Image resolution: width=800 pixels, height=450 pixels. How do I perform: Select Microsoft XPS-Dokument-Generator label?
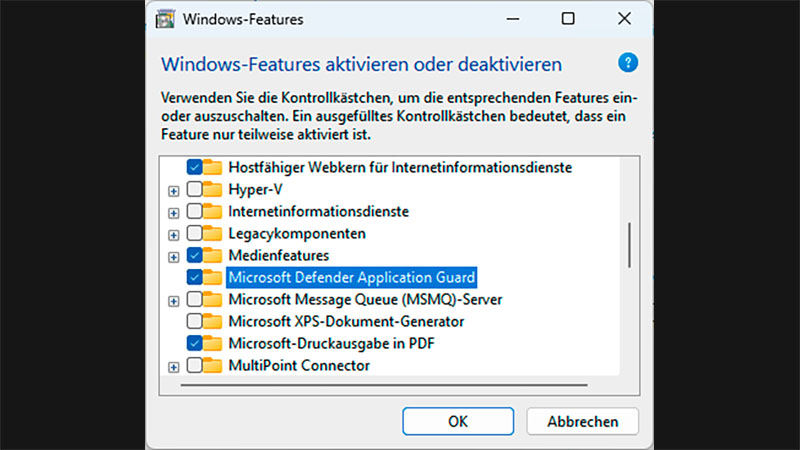[x=346, y=321]
